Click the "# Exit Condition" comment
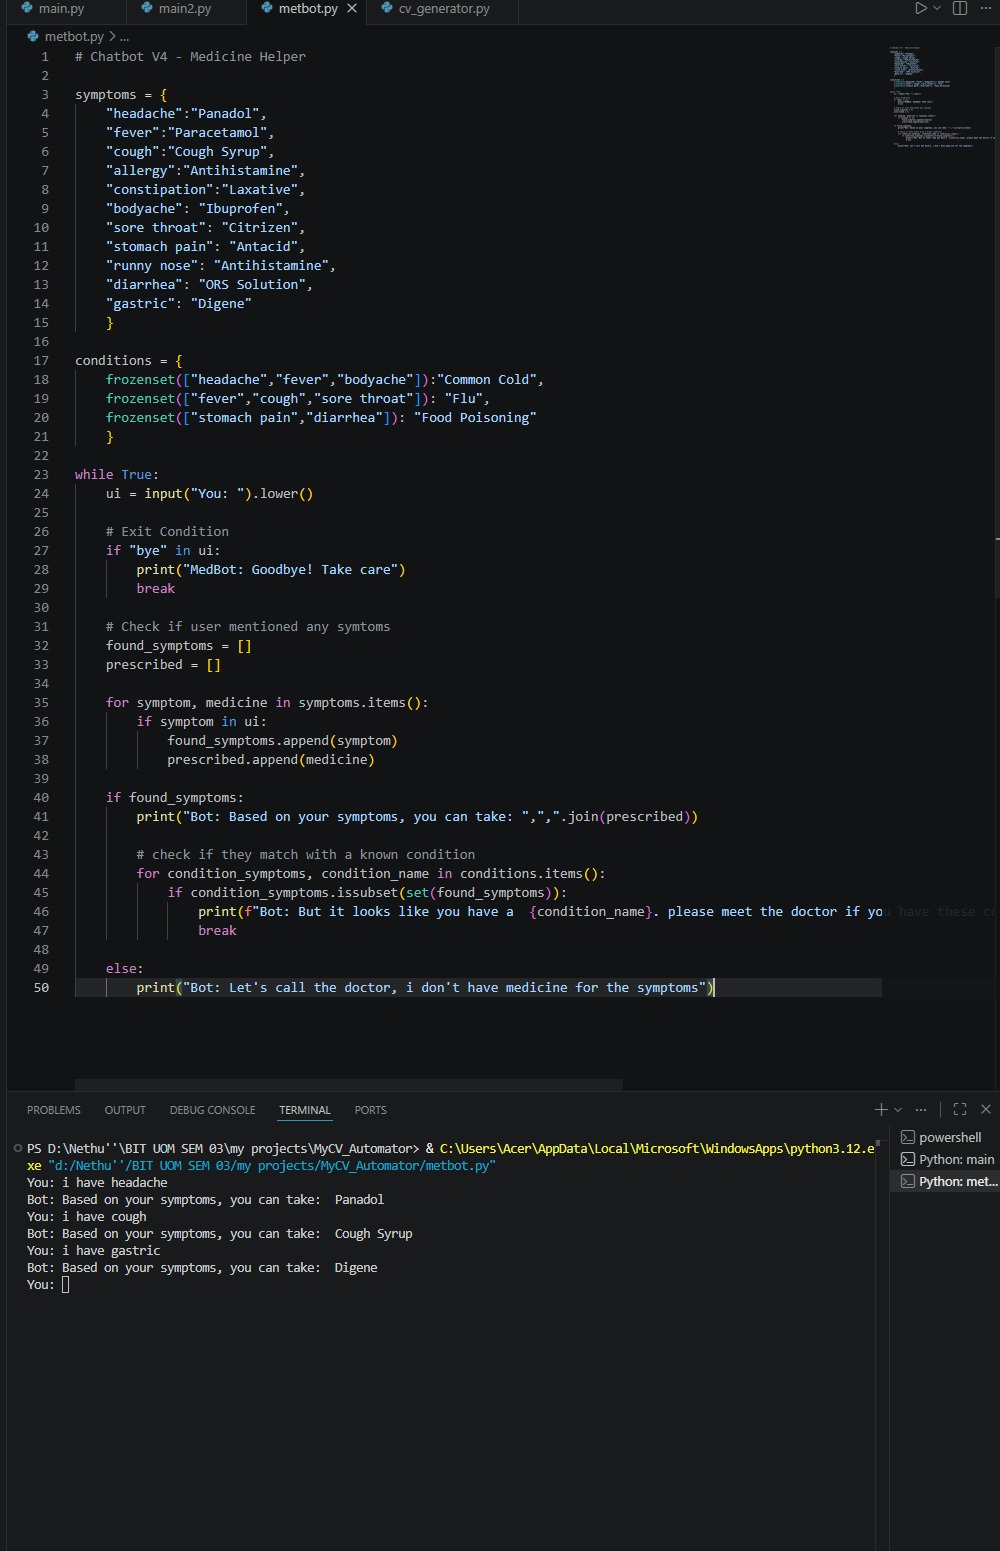This screenshot has height=1551, width=1000. click(x=167, y=531)
